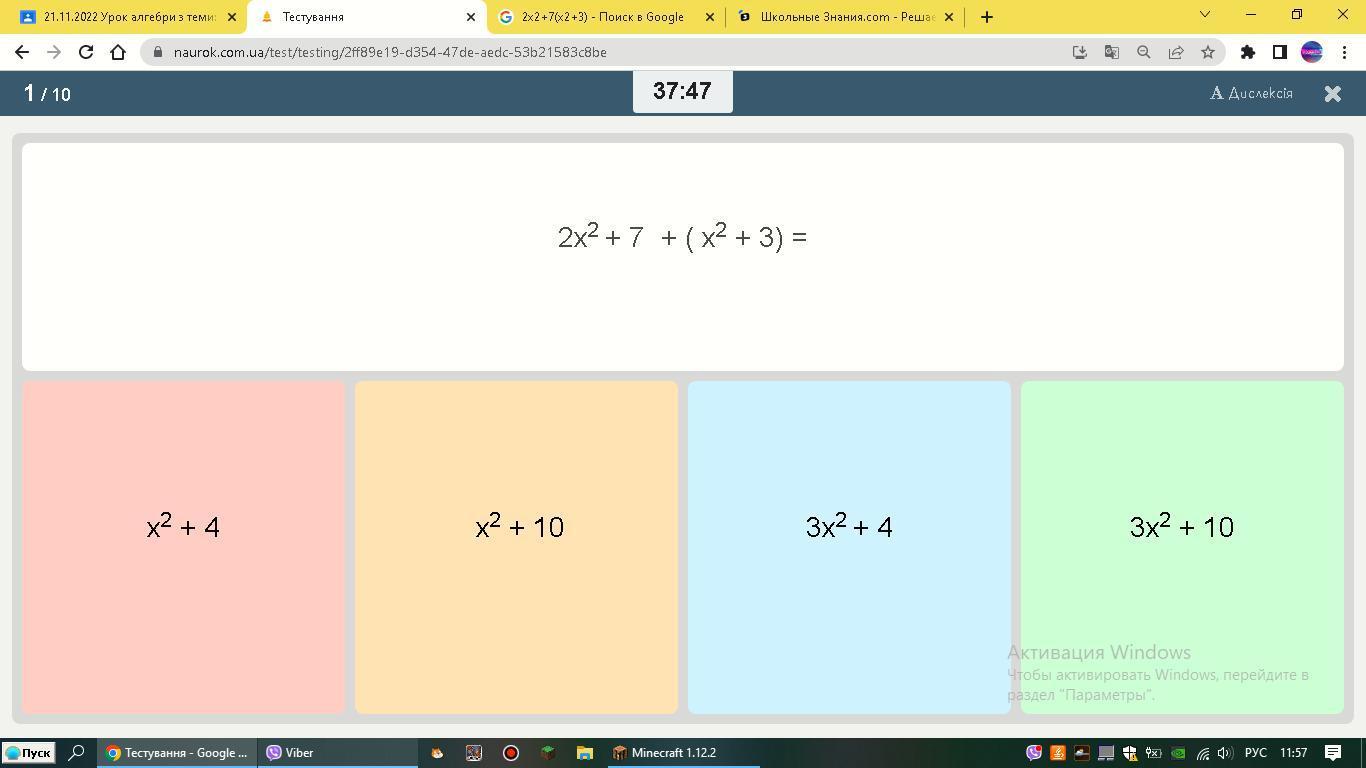Viewport: 1366px width, 768px height.
Task: Reload the page
Action: point(86,52)
